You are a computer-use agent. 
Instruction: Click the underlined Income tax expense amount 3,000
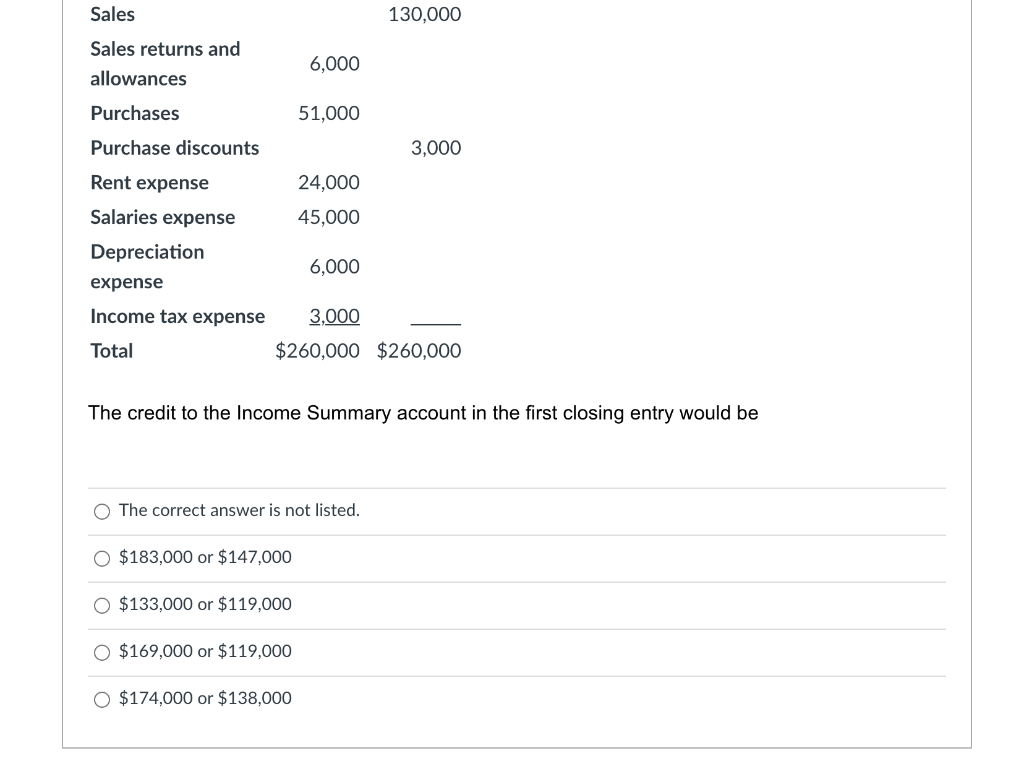click(334, 316)
